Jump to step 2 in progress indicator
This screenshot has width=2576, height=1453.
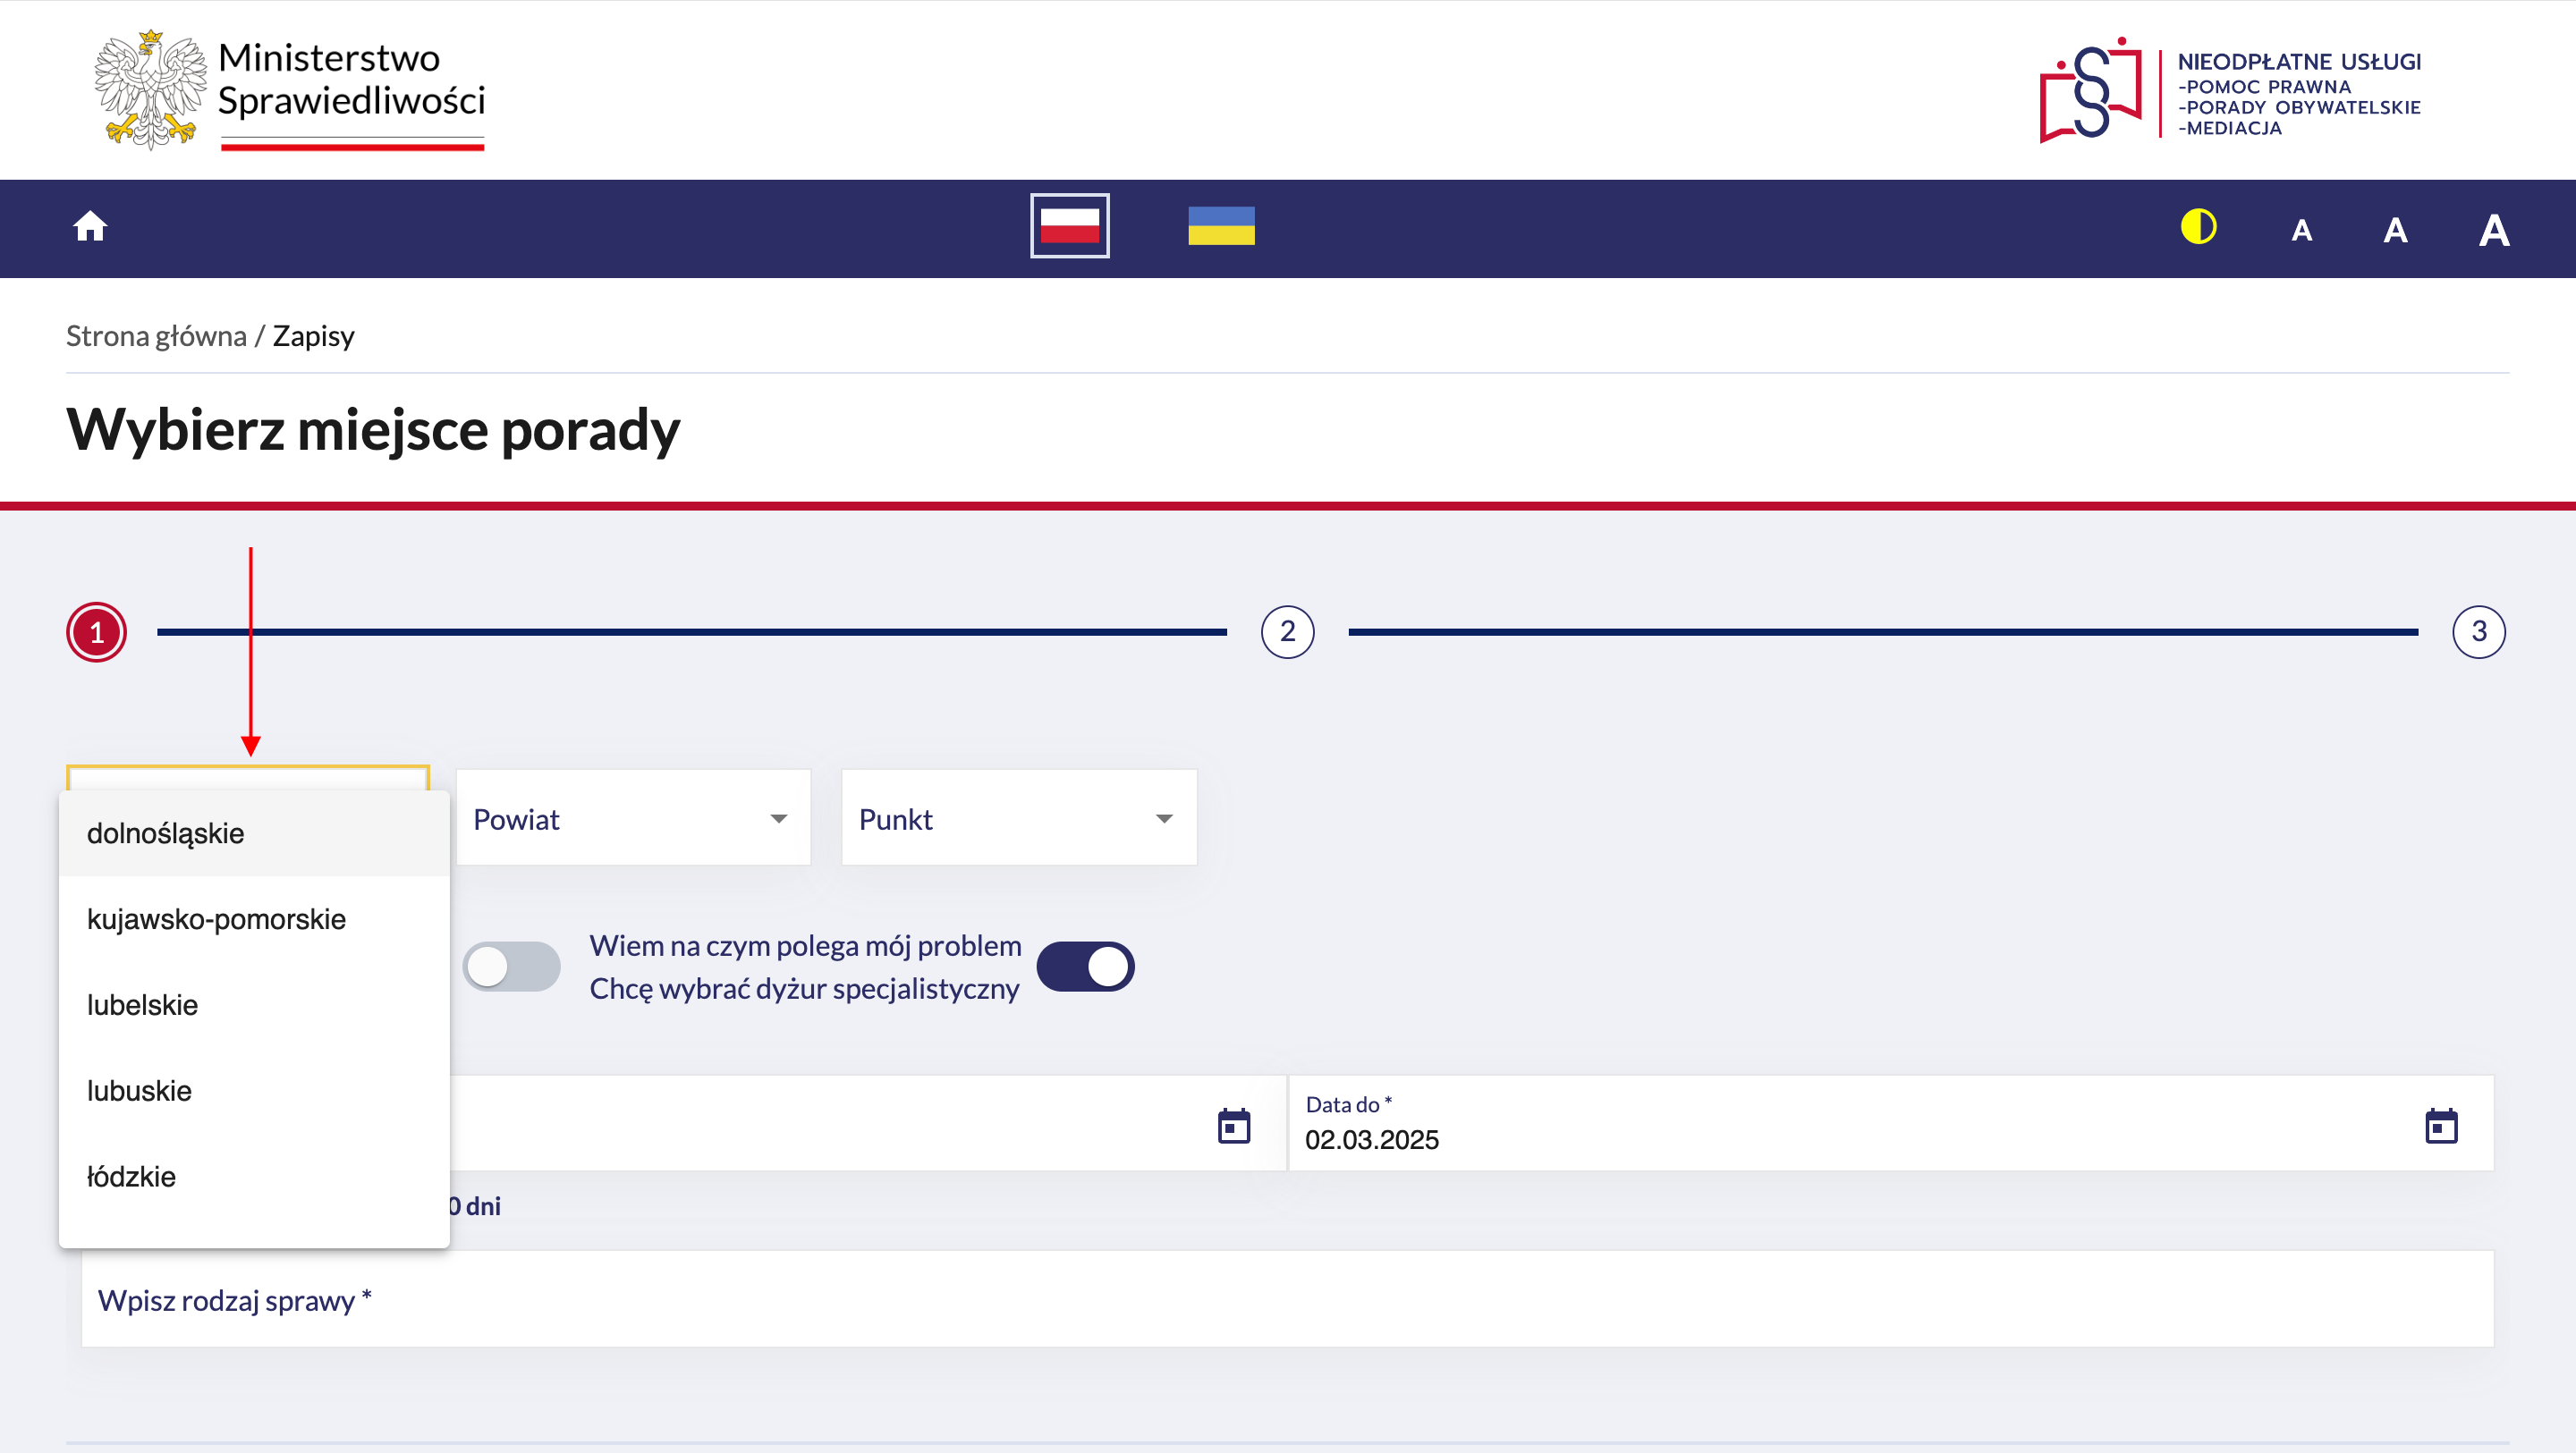[x=1287, y=631]
